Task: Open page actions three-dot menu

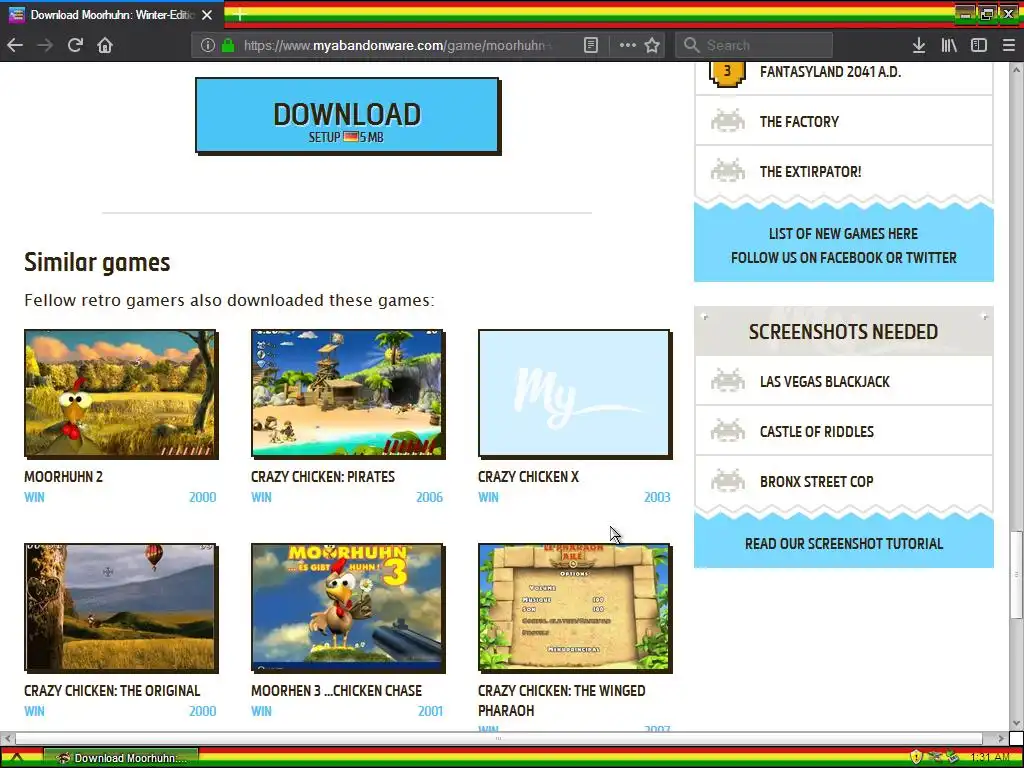Action: click(x=628, y=45)
